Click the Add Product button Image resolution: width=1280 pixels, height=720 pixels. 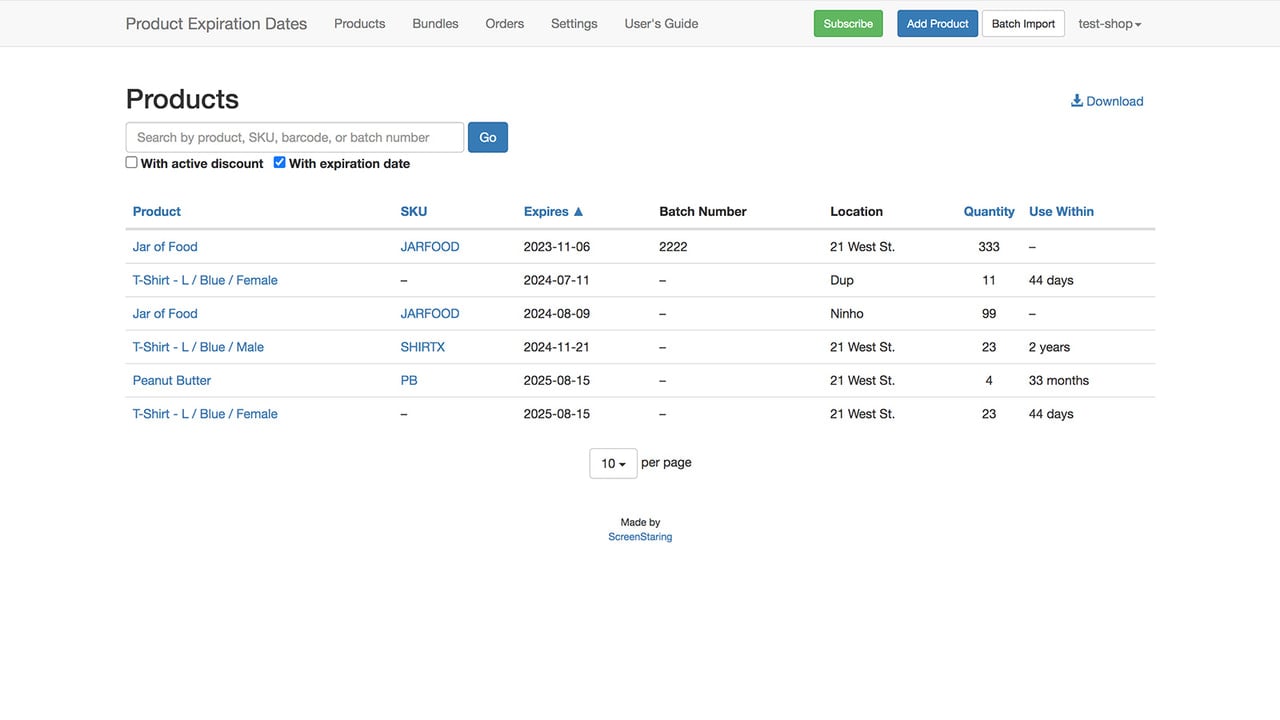tap(937, 23)
